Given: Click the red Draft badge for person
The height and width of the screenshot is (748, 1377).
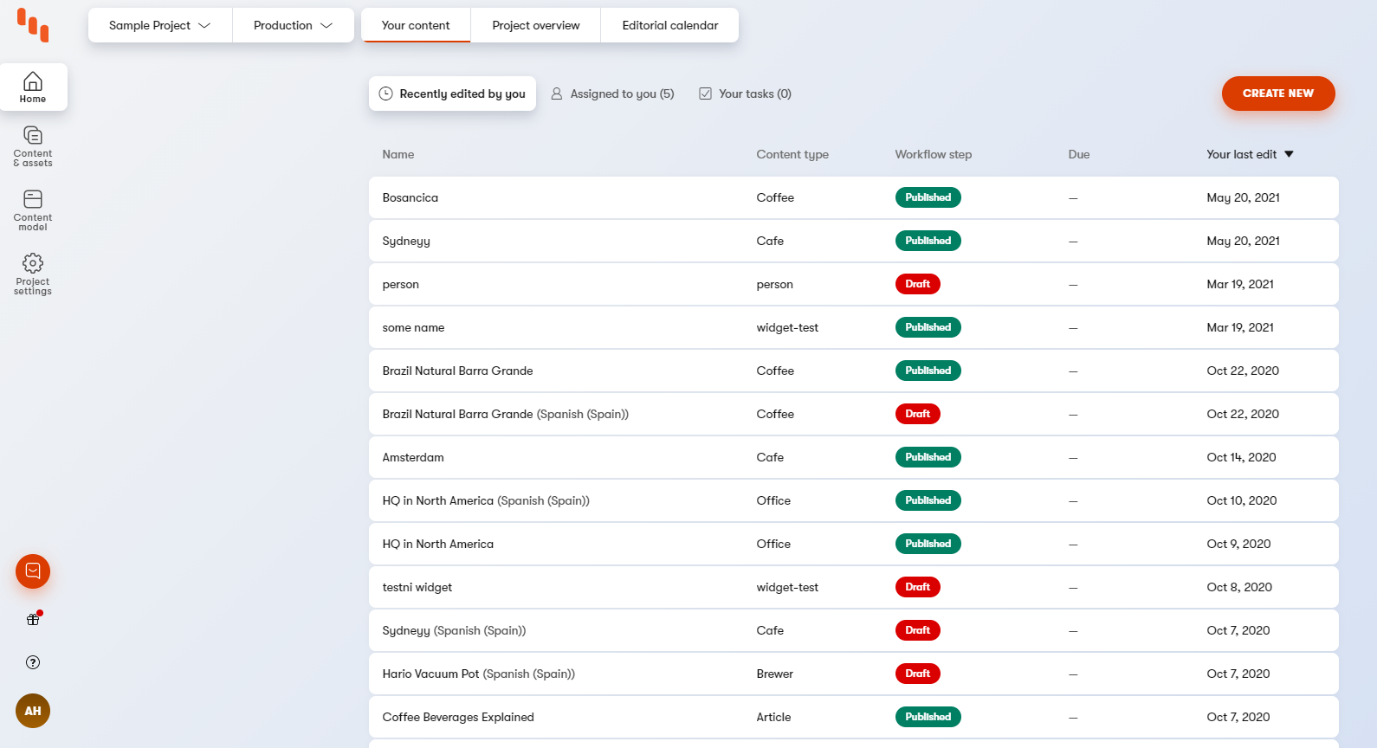Looking at the screenshot, I should tap(917, 284).
